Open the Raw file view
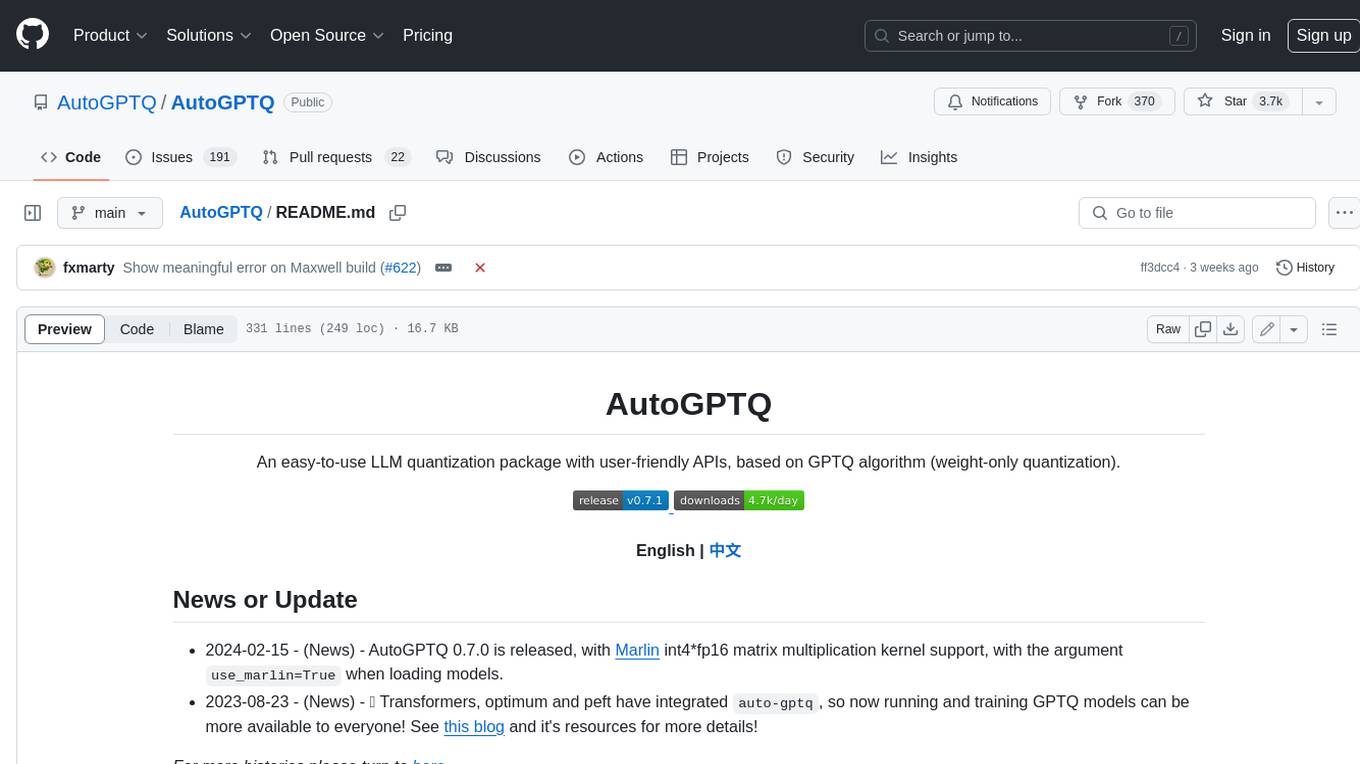 tap(1168, 329)
